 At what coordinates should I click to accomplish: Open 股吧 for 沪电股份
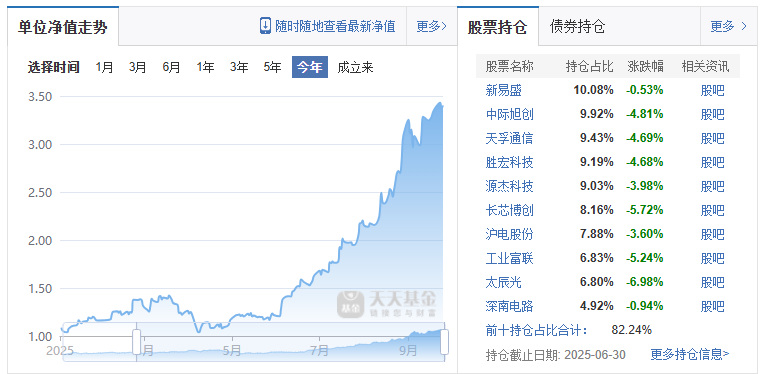(712, 234)
